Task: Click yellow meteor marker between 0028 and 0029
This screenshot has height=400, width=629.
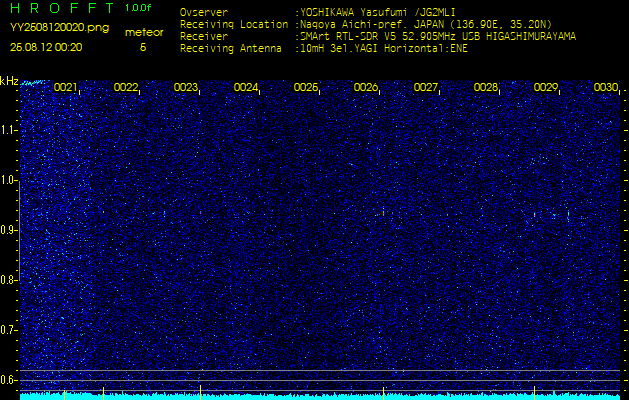Action: pyautogui.click(x=534, y=393)
